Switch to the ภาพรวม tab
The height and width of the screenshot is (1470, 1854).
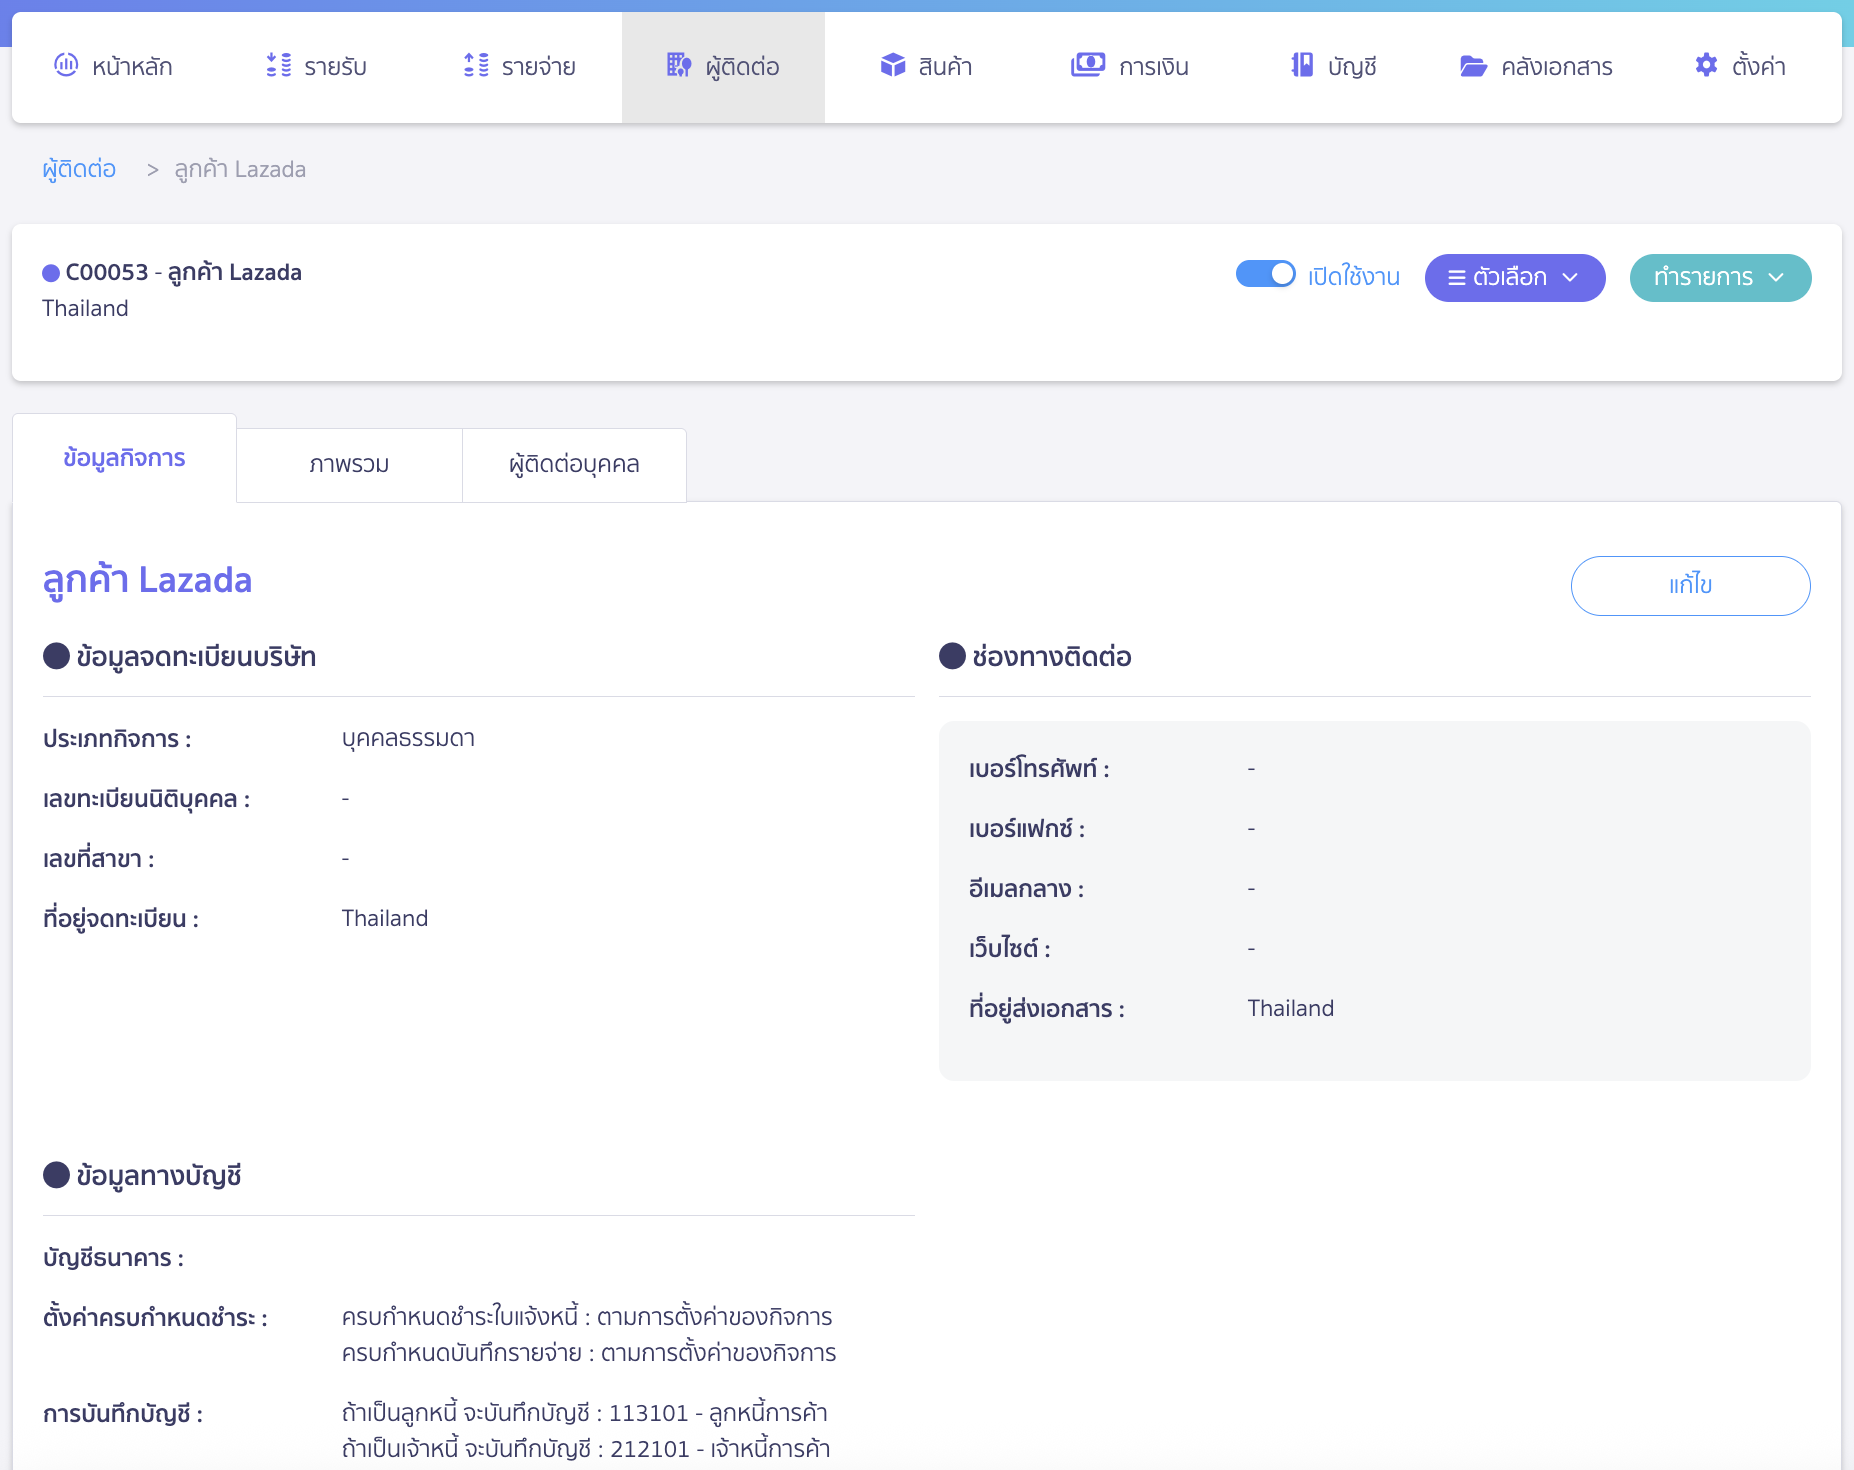click(349, 465)
